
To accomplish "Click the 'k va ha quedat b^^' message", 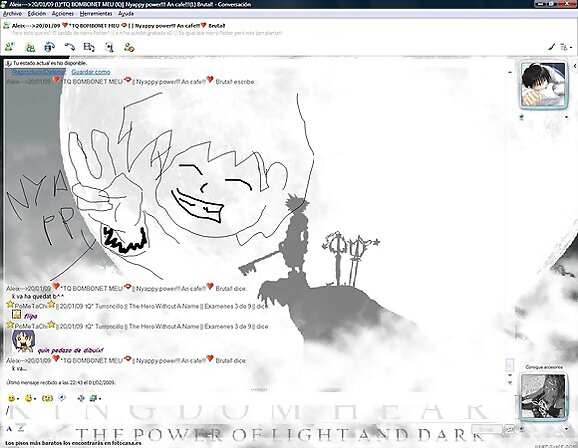I will pyautogui.click(x=38, y=296).
